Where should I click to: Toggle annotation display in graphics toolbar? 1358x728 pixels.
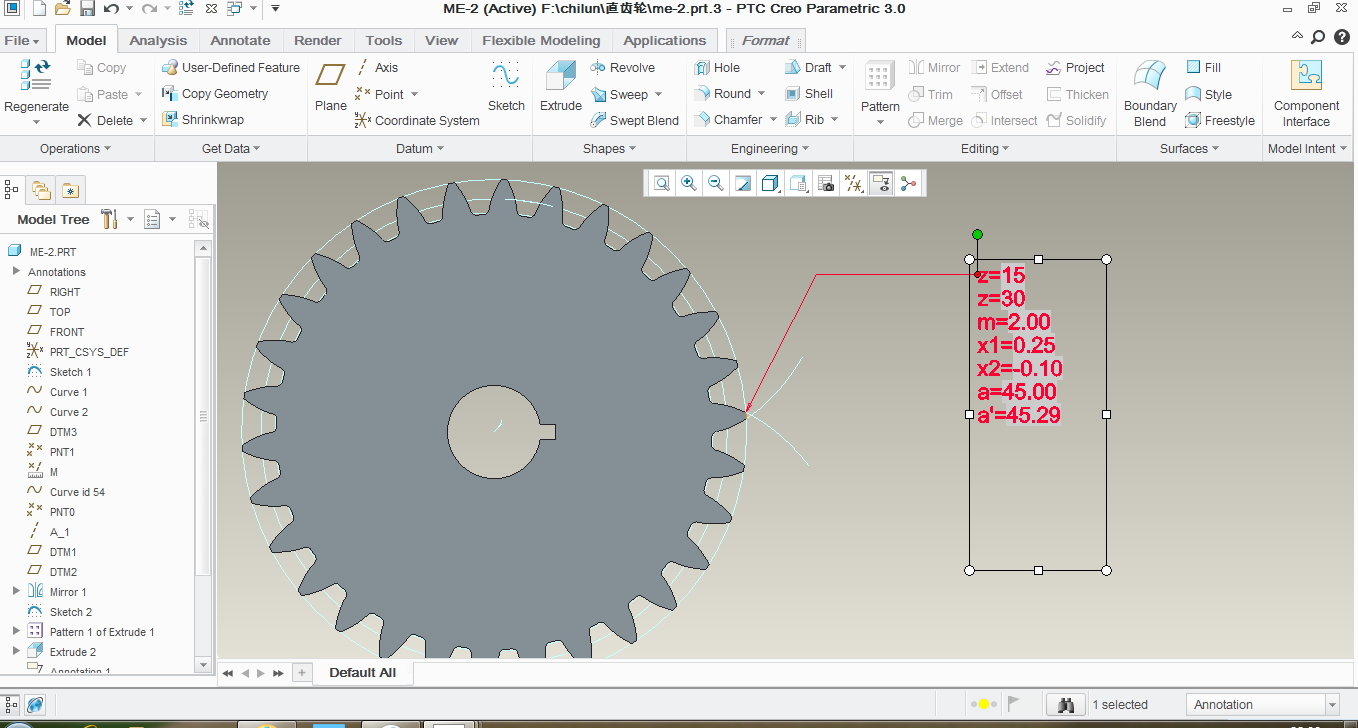(881, 183)
